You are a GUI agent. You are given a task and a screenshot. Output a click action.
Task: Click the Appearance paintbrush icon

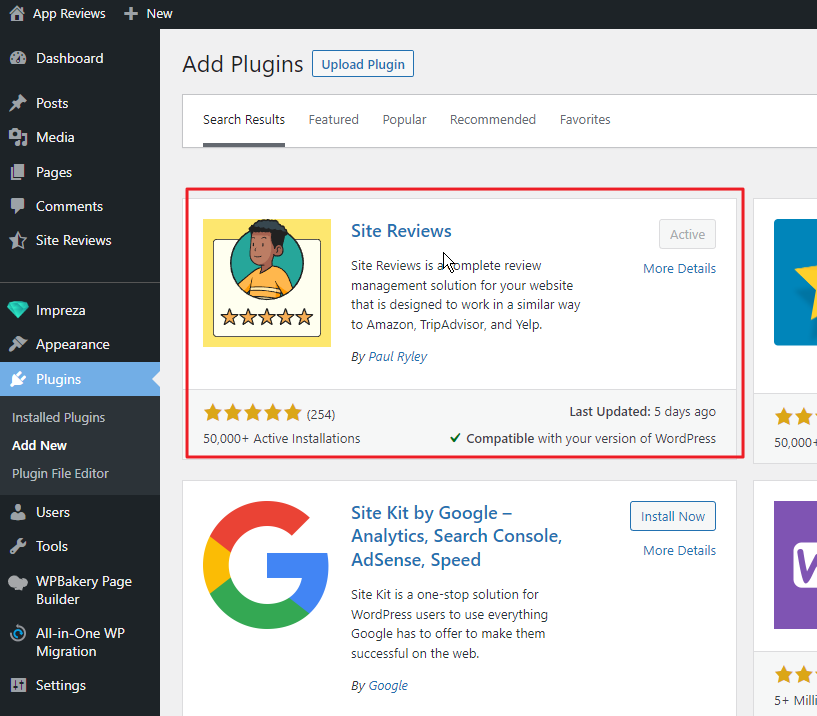coord(18,344)
